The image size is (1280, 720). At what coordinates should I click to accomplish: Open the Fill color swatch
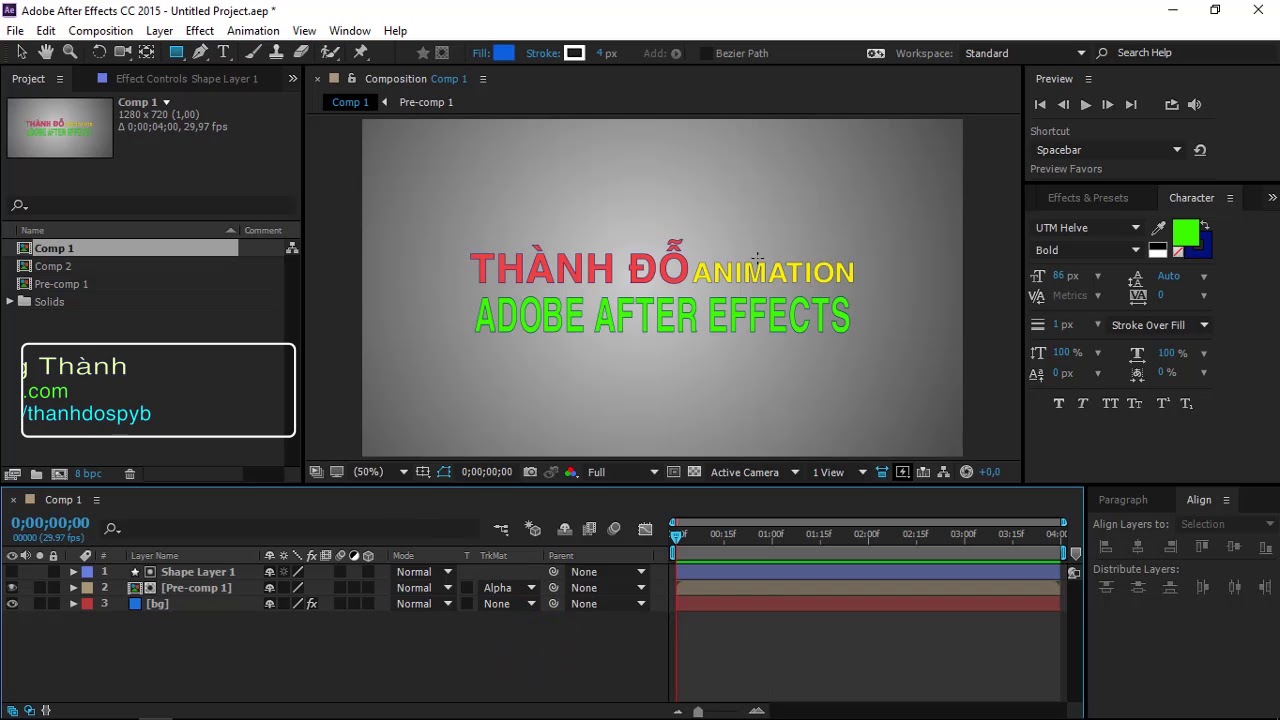click(504, 53)
